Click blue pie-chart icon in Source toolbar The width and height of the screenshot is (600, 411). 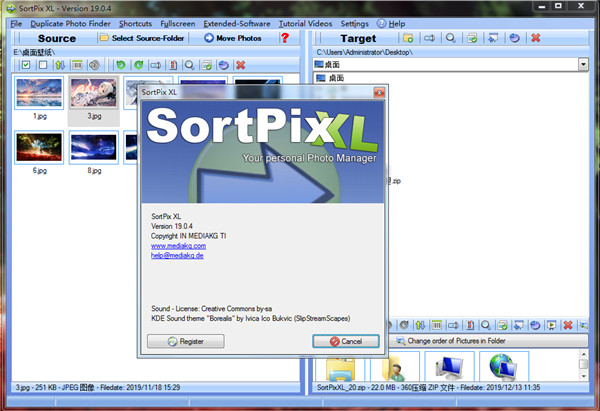(223, 65)
